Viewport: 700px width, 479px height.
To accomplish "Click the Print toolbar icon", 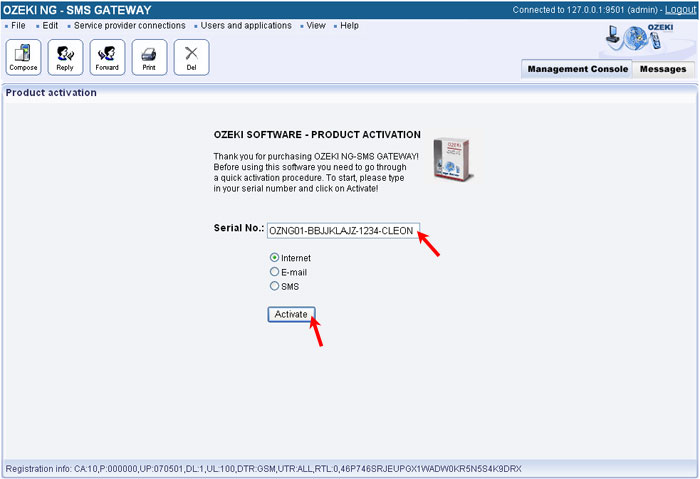I will click(x=149, y=57).
